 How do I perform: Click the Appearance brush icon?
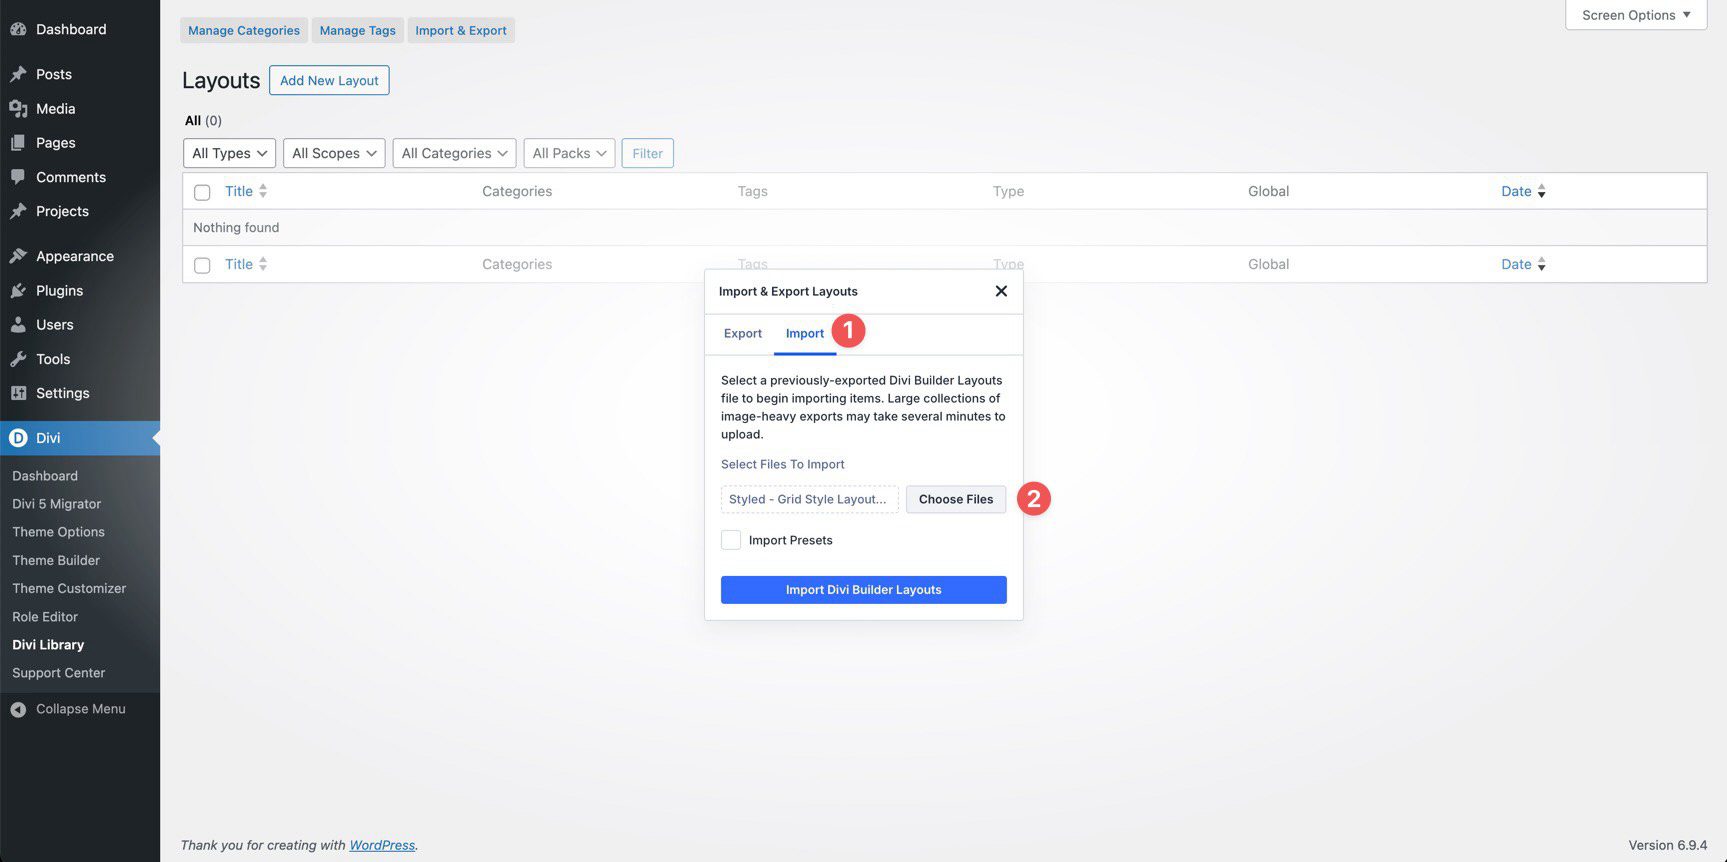(18, 256)
